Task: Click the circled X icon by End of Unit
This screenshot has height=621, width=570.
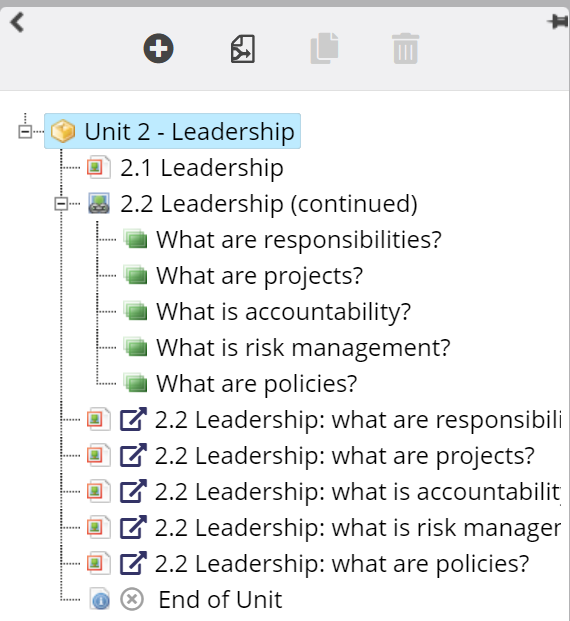Action: (x=132, y=599)
